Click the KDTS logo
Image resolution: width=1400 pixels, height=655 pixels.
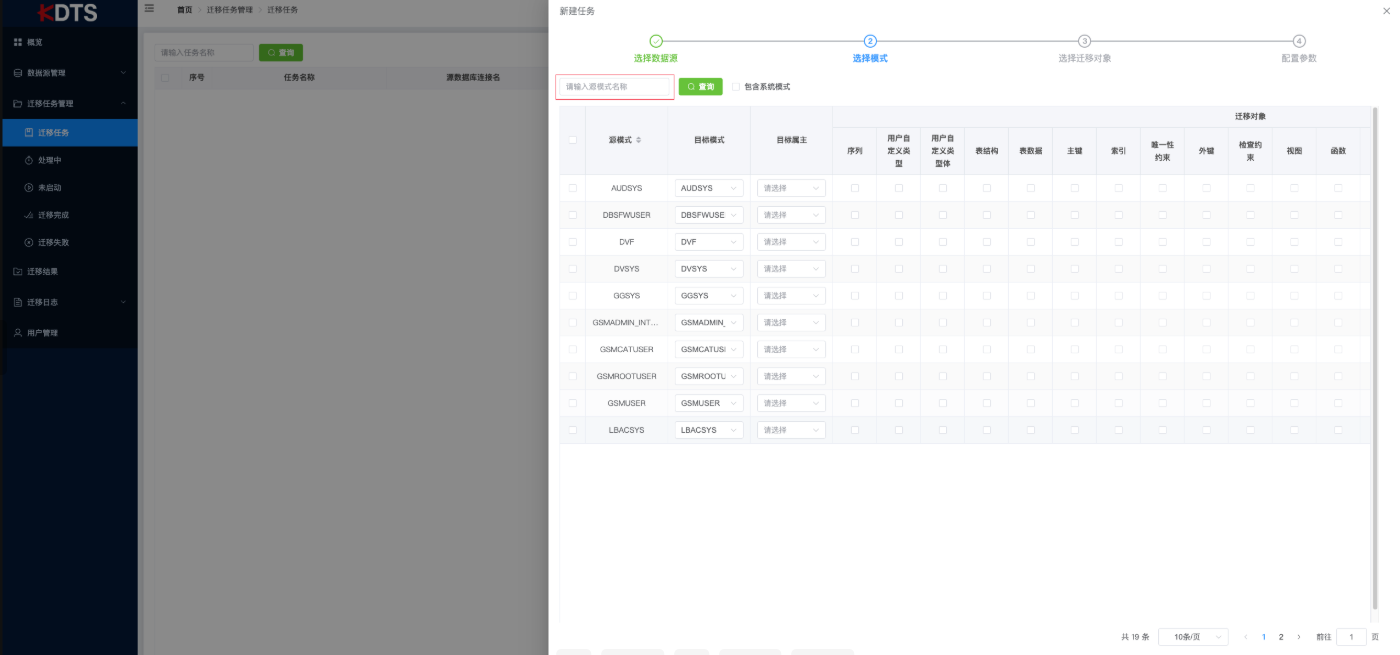pyautogui.click(x=67, y=13)
